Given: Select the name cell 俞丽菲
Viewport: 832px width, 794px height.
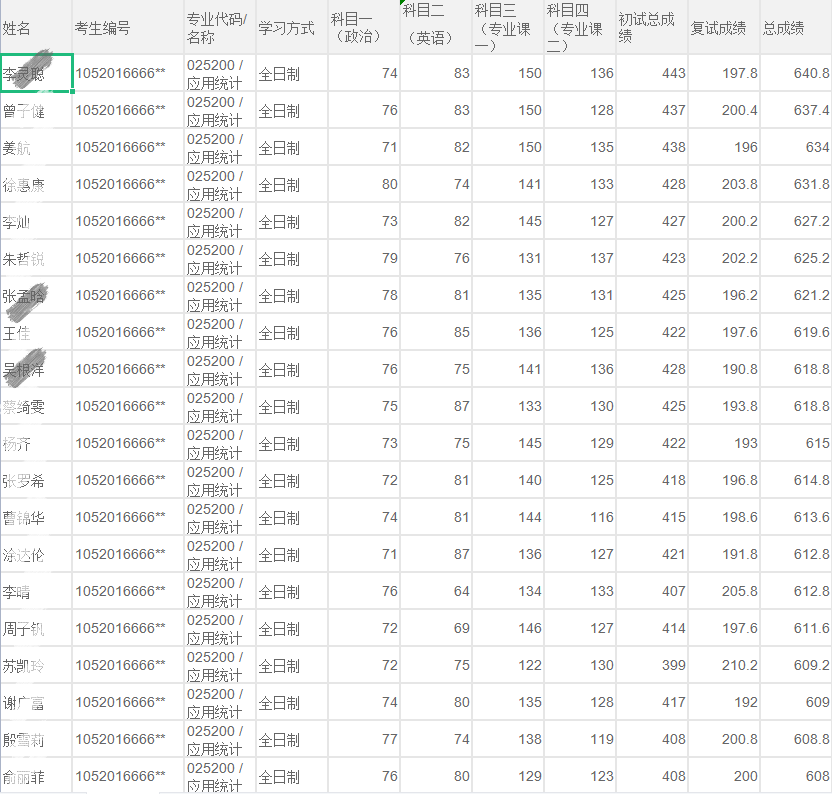Looking at the screenshot, I should tap(36, 776).
